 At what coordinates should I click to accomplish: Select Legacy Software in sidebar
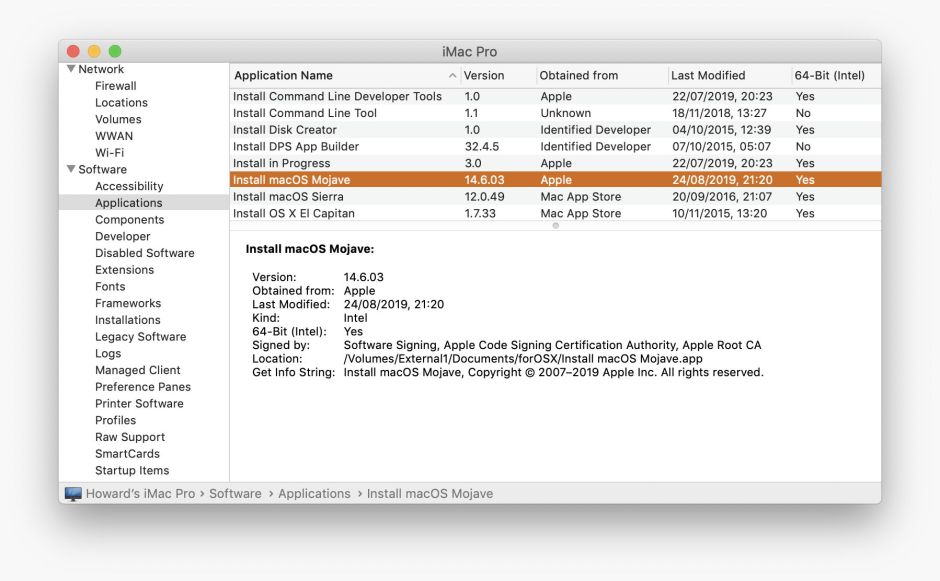[140, 337]
